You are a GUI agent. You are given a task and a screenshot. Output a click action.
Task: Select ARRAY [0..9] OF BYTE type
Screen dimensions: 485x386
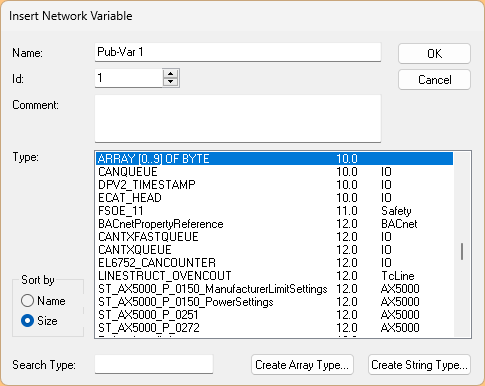pyautogui.click(x=274, y=159)
